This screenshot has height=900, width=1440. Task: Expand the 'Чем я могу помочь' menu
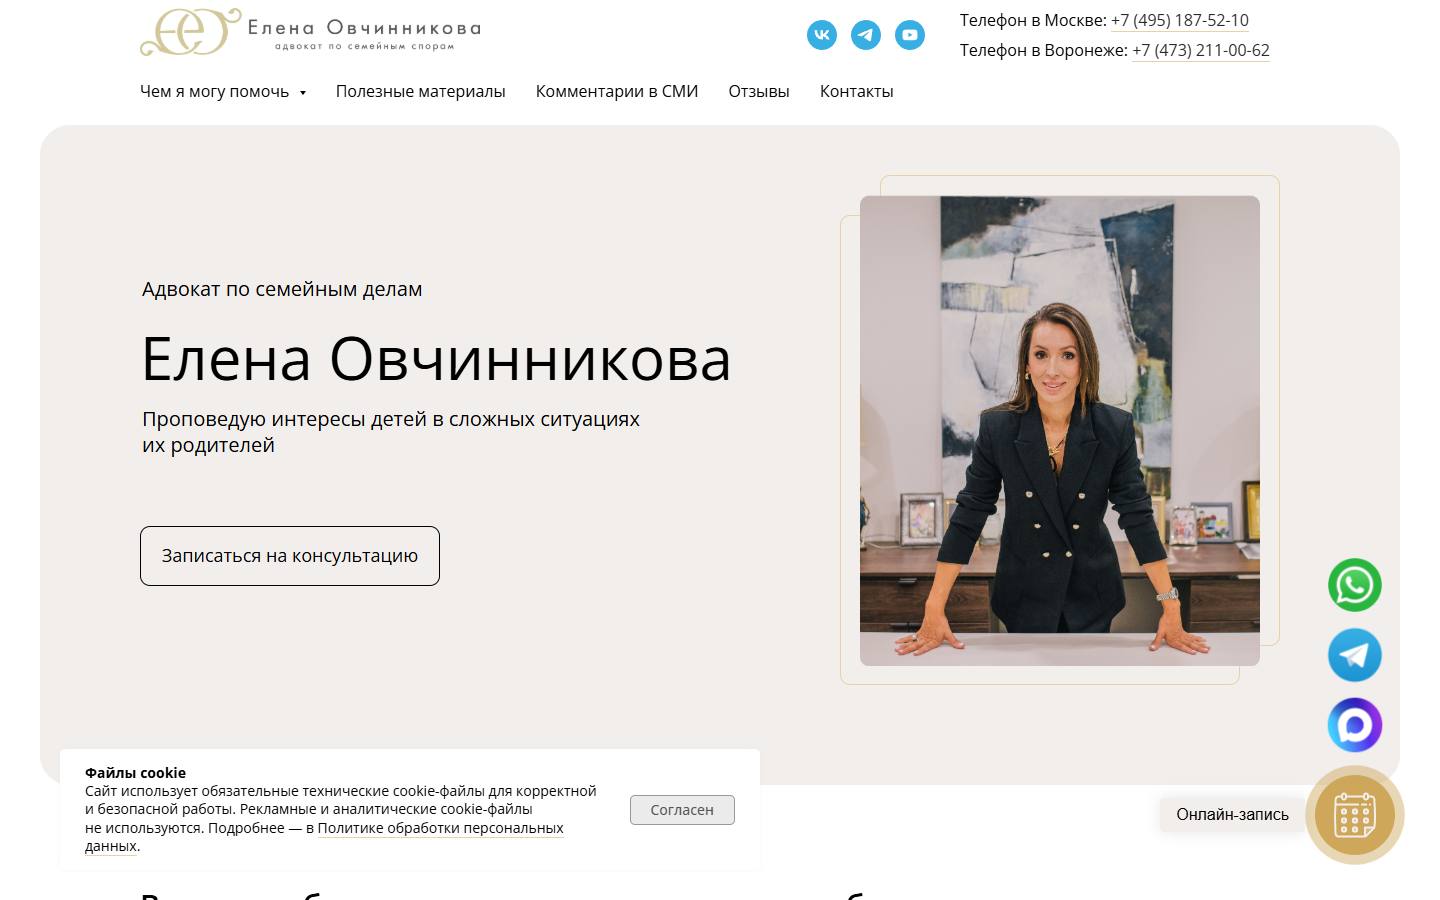(x=223, y=91)
